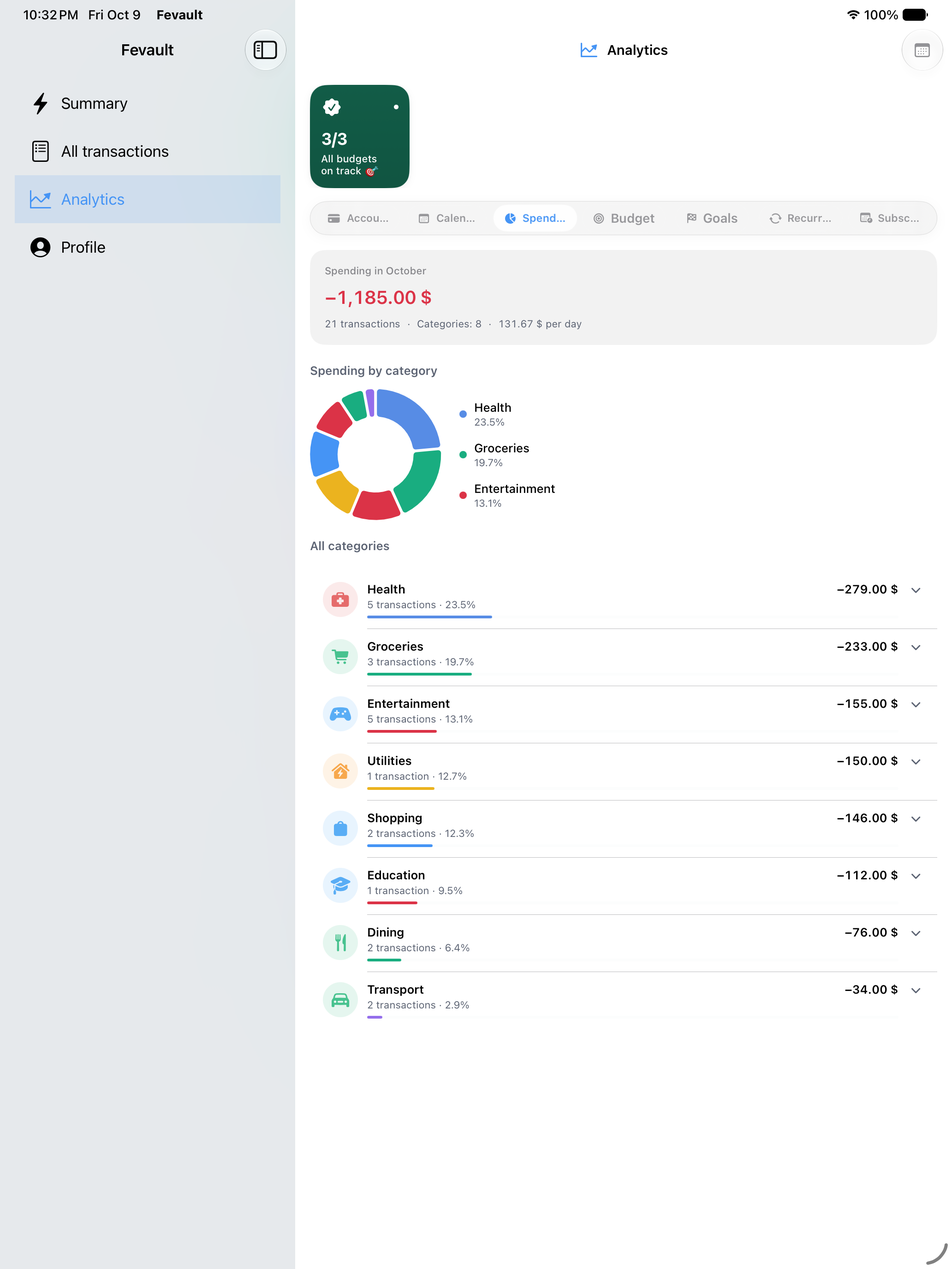Expand the Utilities category chevron

click(x=915, y=761)
